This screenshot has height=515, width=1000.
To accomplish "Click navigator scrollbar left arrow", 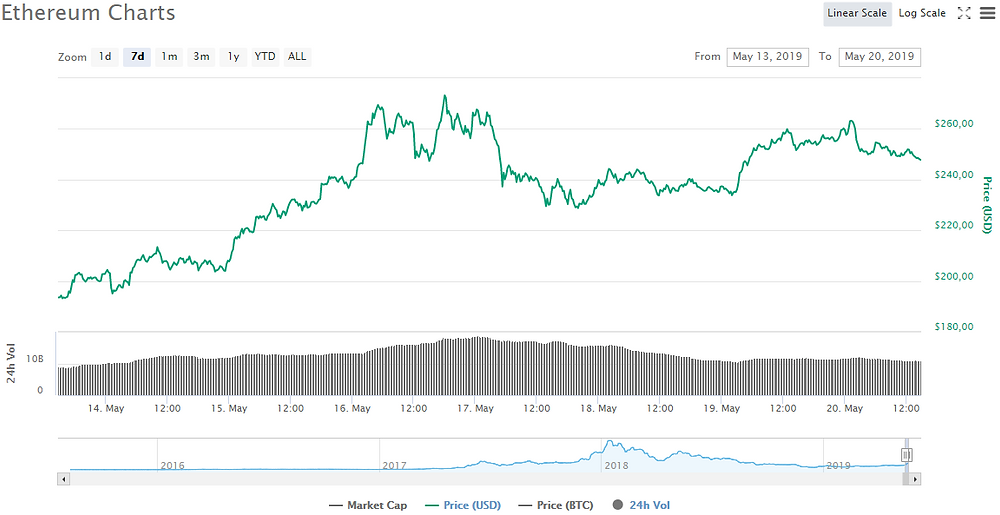I will point(63,477).
